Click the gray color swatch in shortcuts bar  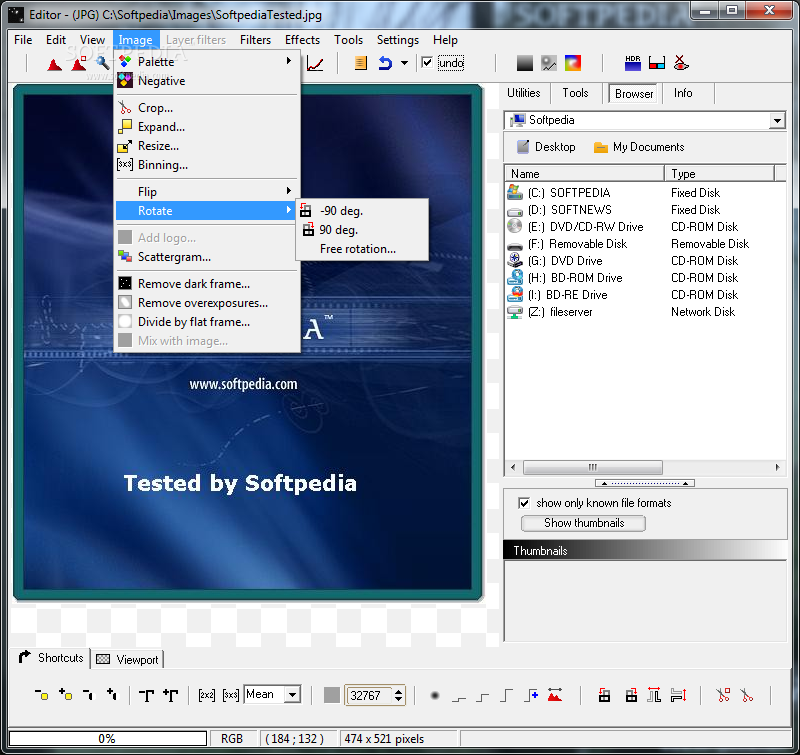pyautogui.click(x=332, y=695)
